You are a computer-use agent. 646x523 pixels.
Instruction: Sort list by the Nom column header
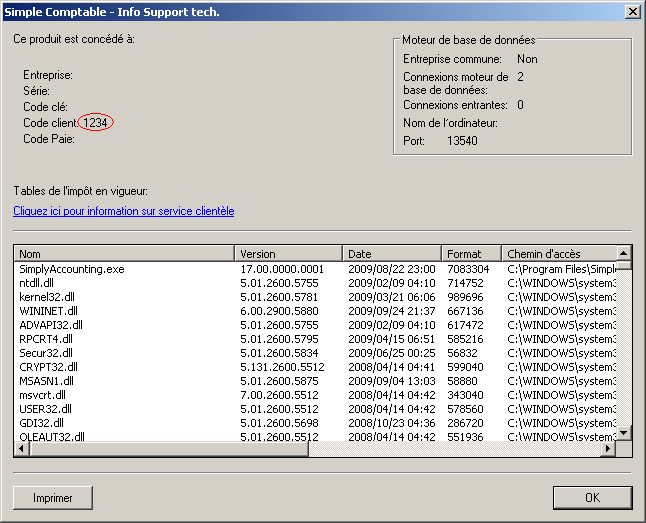124,253
